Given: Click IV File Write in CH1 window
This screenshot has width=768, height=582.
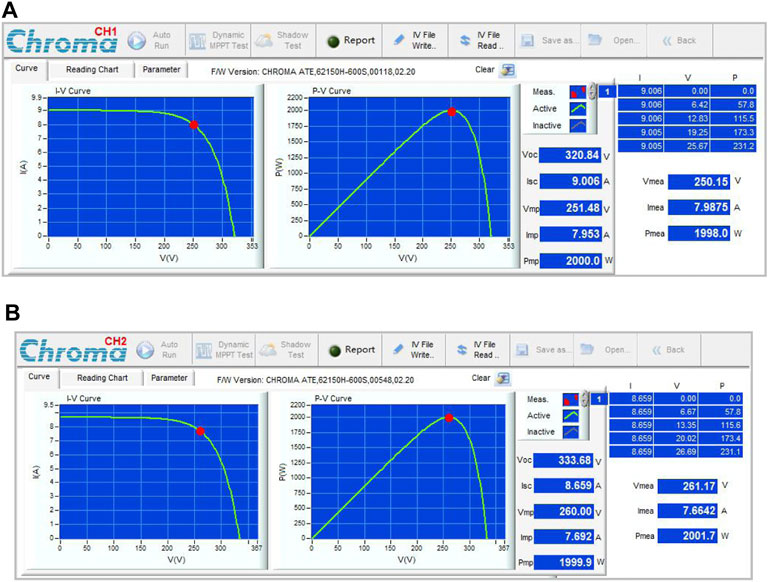Looking at the screenshot, I should click(x=415, y=40).
